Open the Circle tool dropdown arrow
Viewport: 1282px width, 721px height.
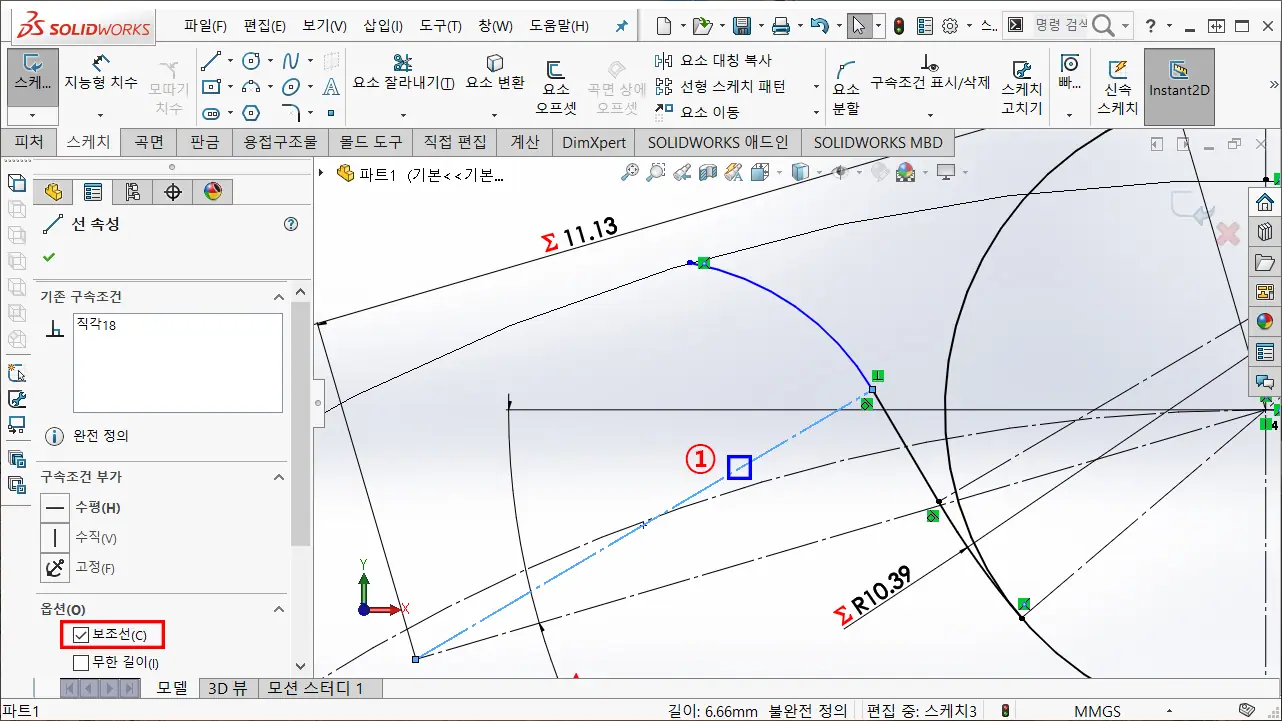point(271,61)
